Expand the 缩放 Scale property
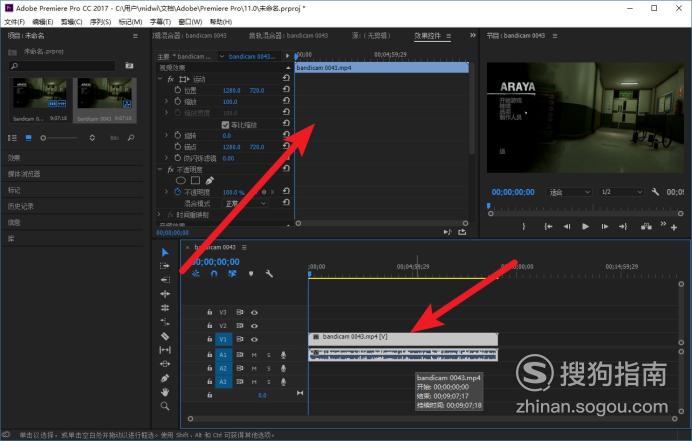 coord(166,102)
